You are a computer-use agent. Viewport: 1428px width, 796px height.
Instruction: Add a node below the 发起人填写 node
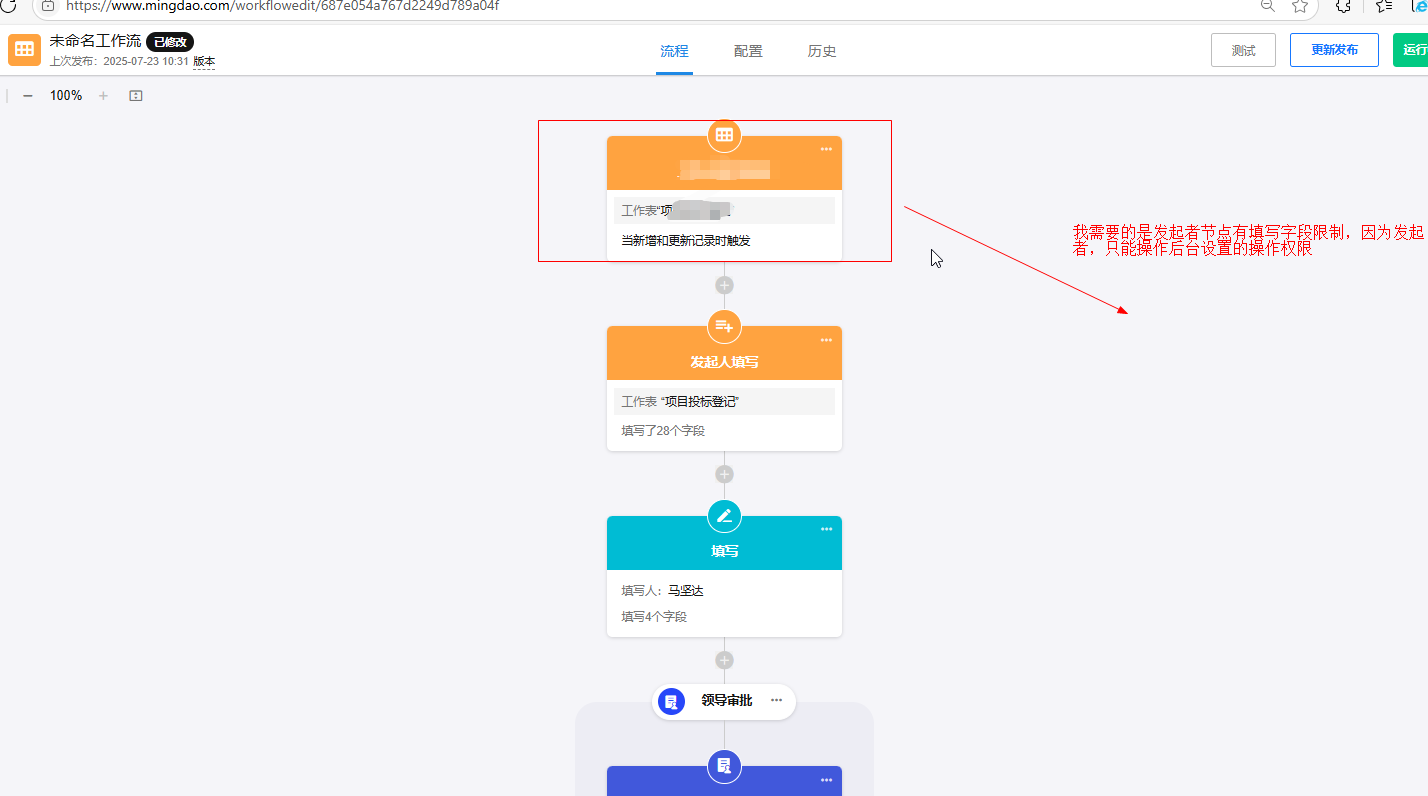(x=724, y=474)
